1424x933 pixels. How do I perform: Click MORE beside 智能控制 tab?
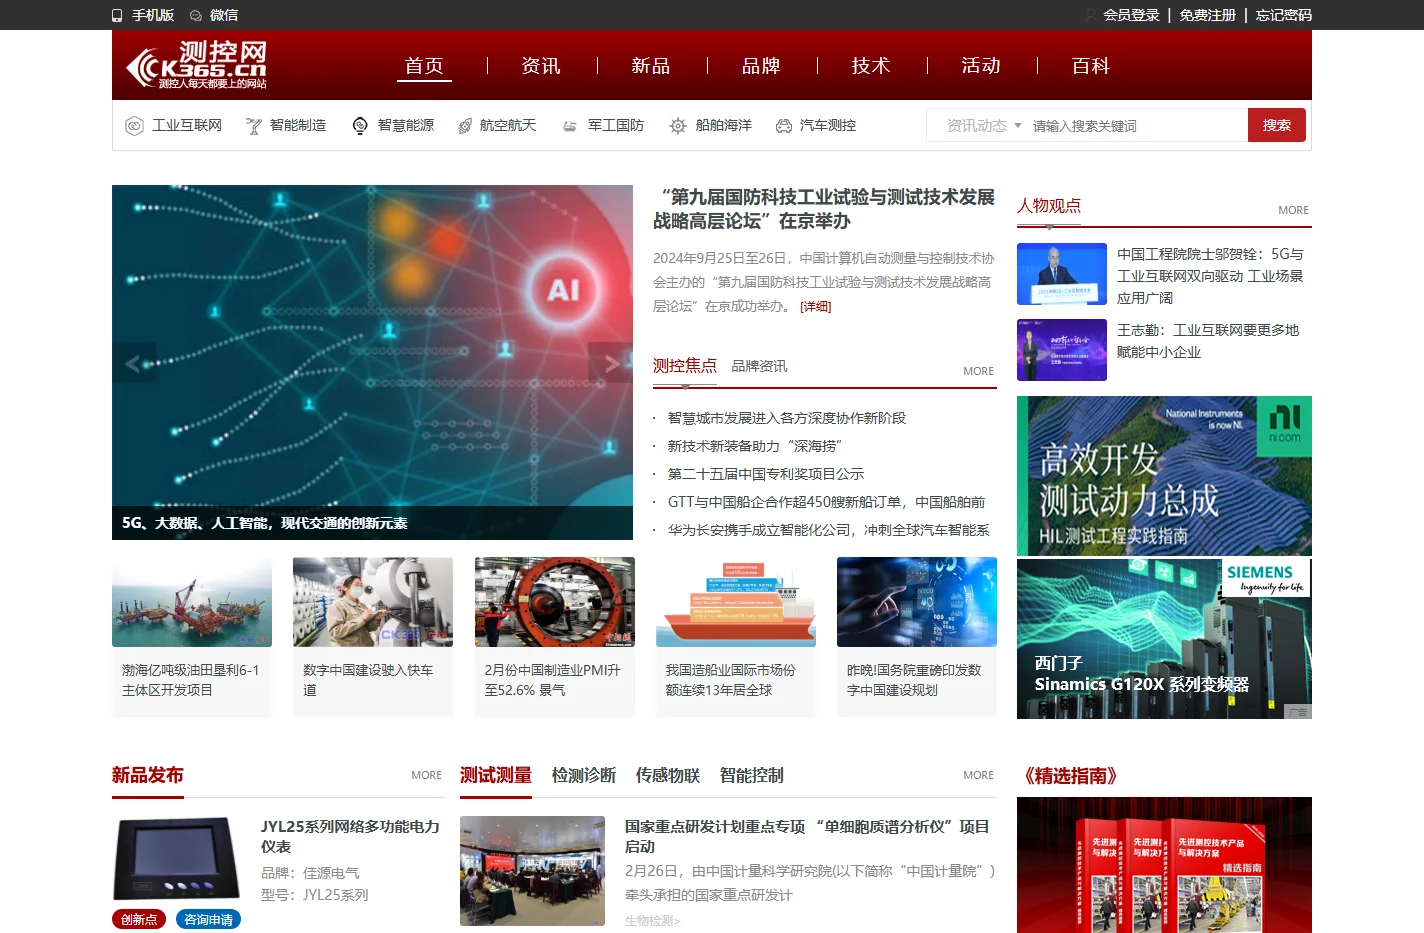[x=978, y=775]
